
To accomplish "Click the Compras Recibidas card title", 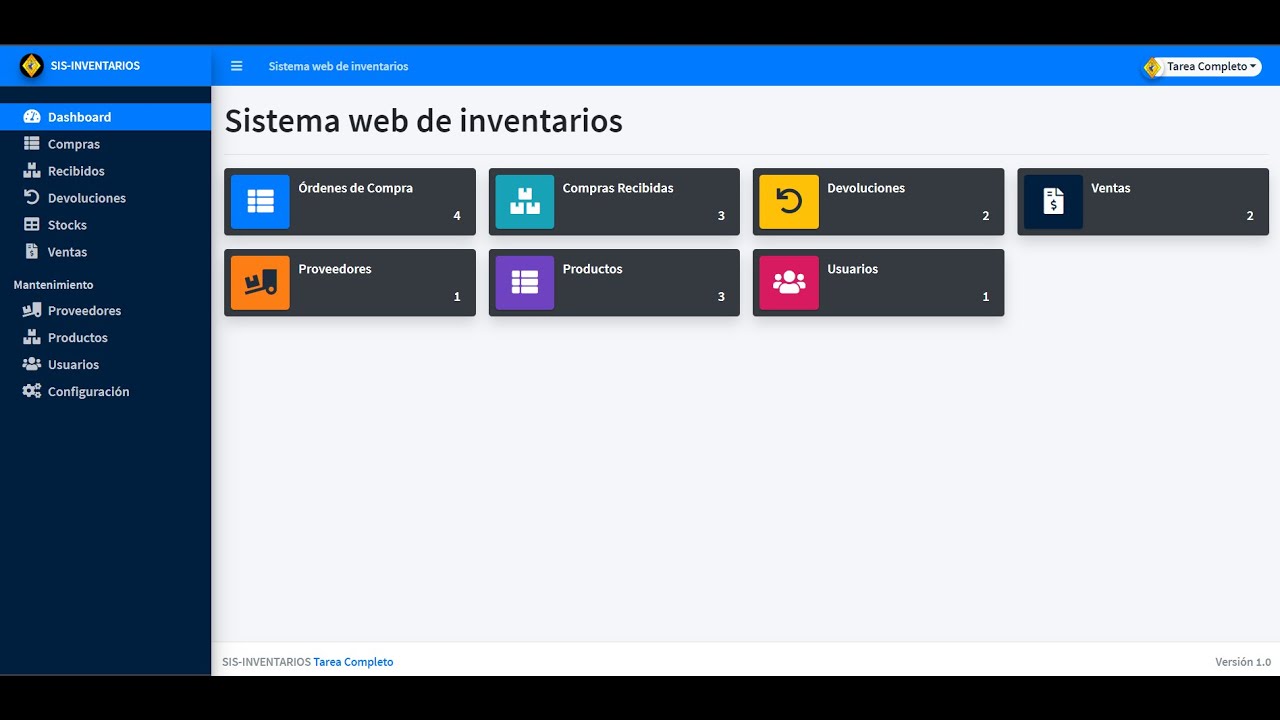I will (618, 188).
